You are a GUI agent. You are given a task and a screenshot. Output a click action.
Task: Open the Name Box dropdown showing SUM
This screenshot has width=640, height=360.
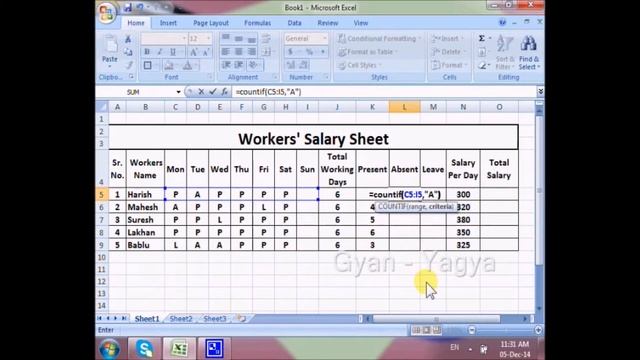(x=178, y=92)
